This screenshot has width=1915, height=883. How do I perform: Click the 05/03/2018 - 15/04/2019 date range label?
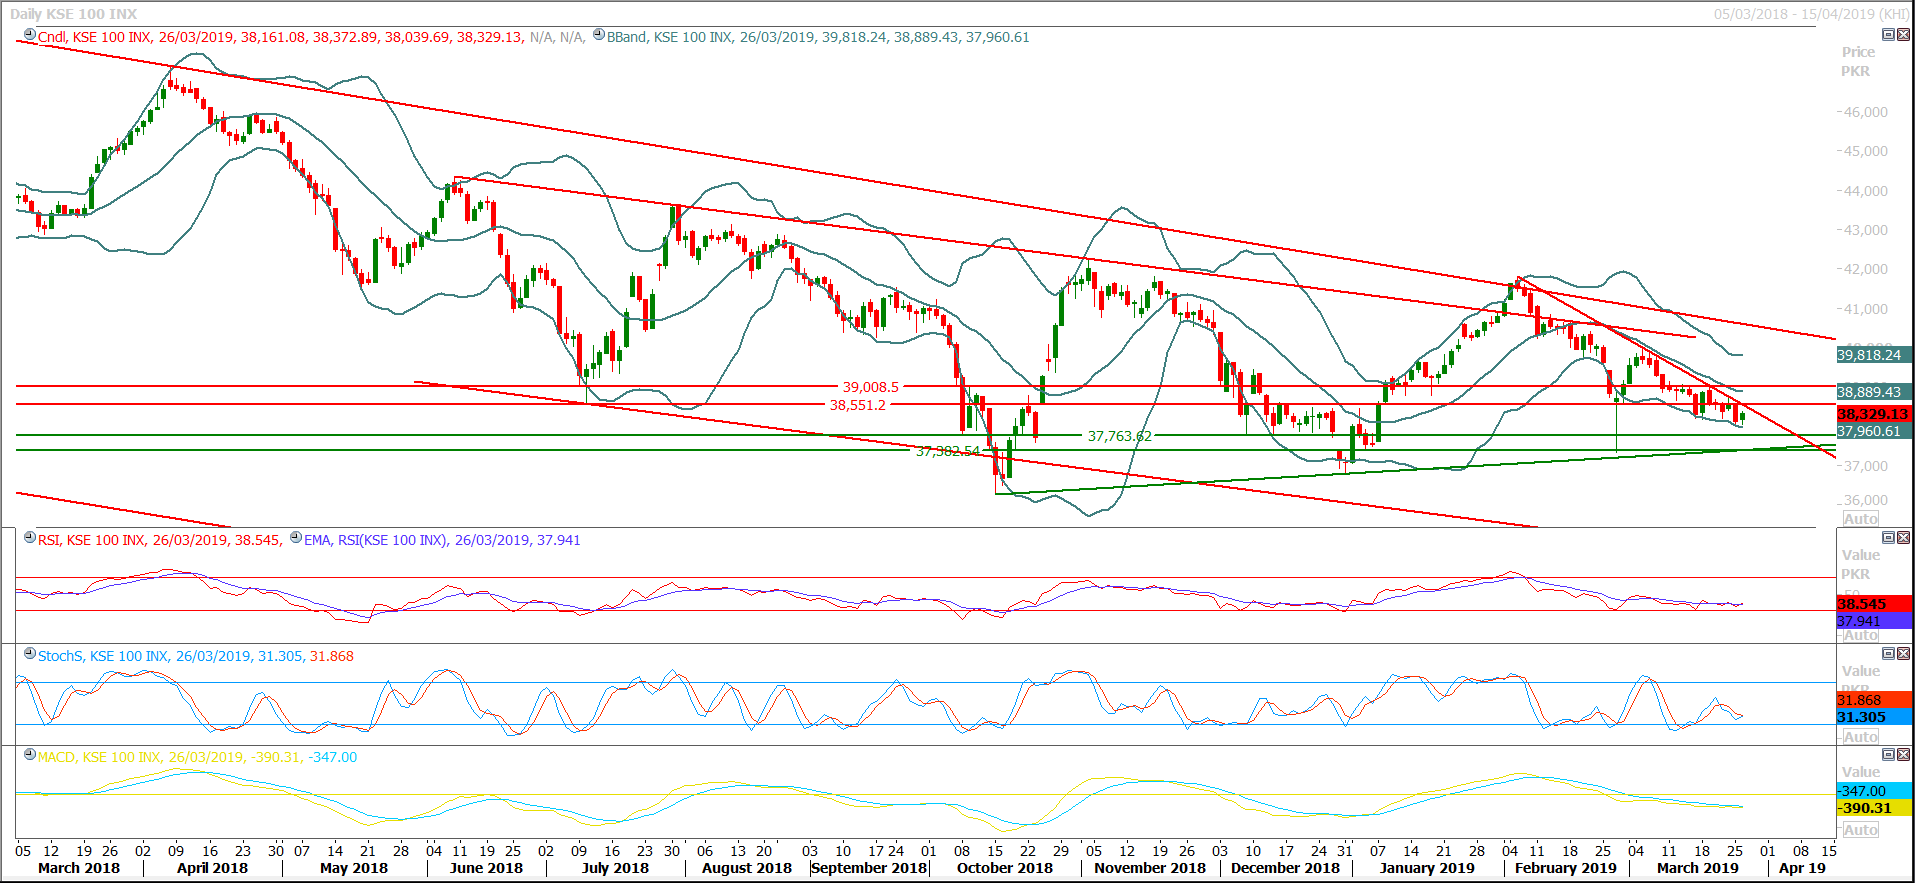click(x=1811, y=14)
